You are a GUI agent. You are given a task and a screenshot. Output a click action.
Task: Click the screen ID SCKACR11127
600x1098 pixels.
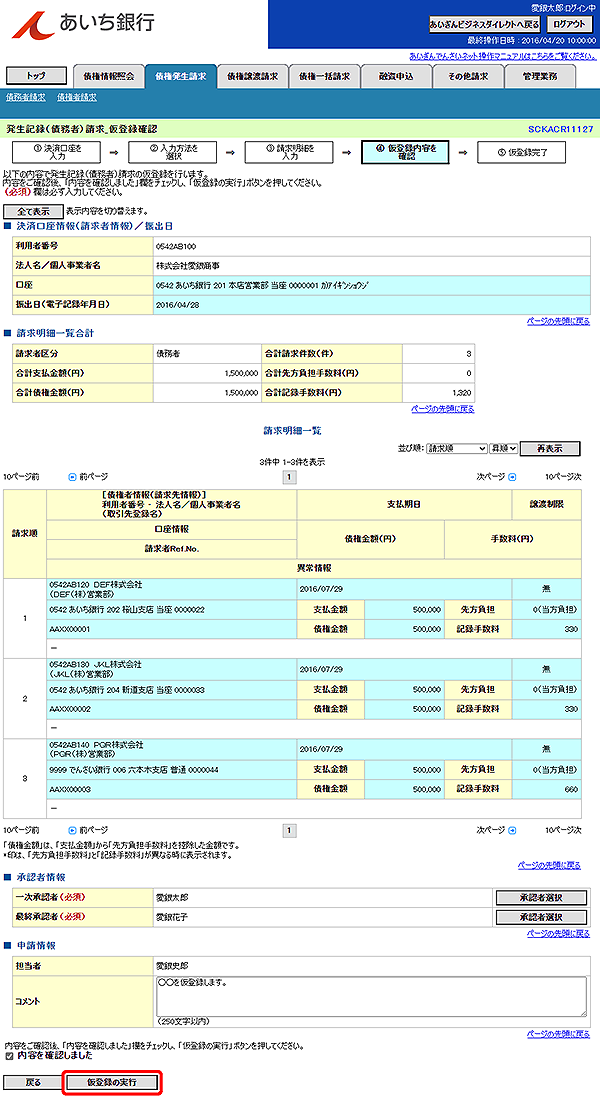[561, 130]
